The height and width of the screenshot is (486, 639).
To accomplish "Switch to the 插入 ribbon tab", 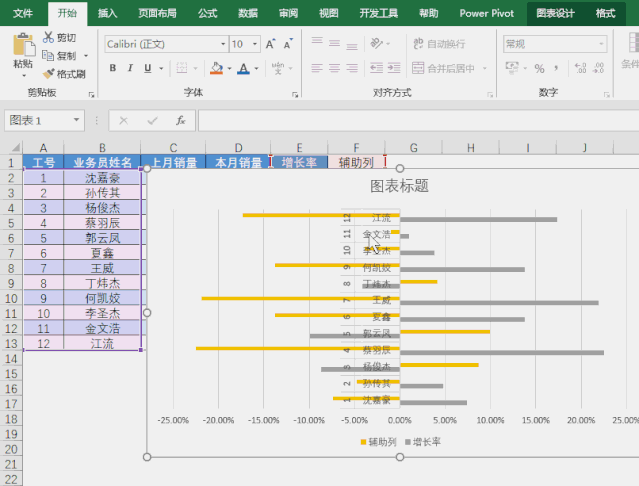I will coord(108,13).
